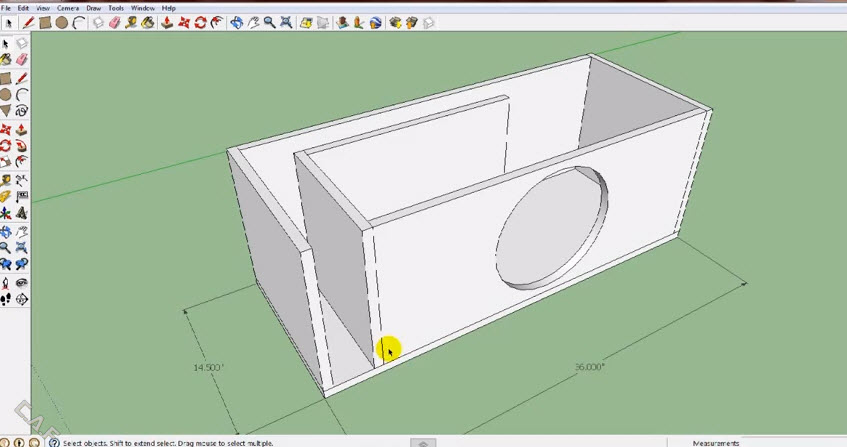
Task: Activate the Rotate tool in the horizontal toolbar
Action: tap(200, 23)
